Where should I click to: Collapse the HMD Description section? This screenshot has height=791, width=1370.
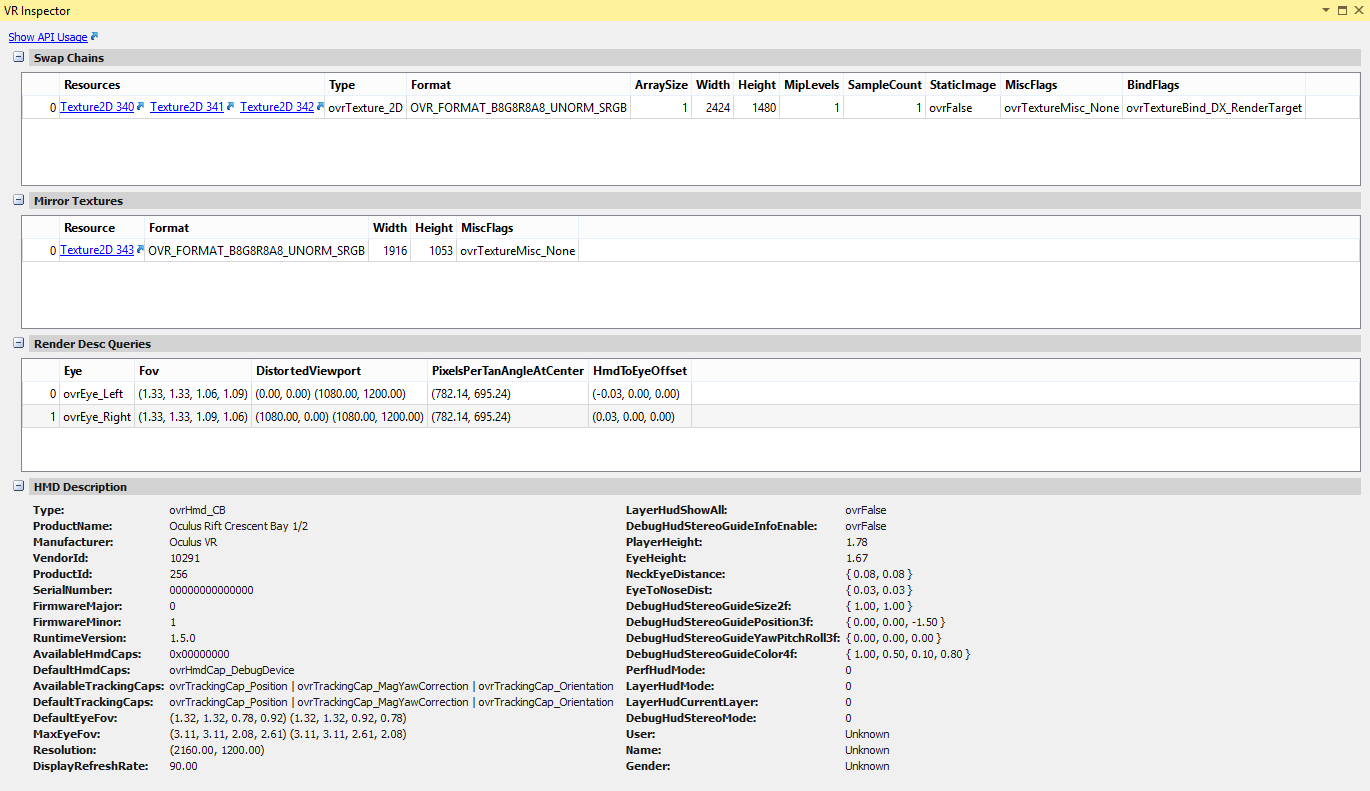tap(19, 487)
